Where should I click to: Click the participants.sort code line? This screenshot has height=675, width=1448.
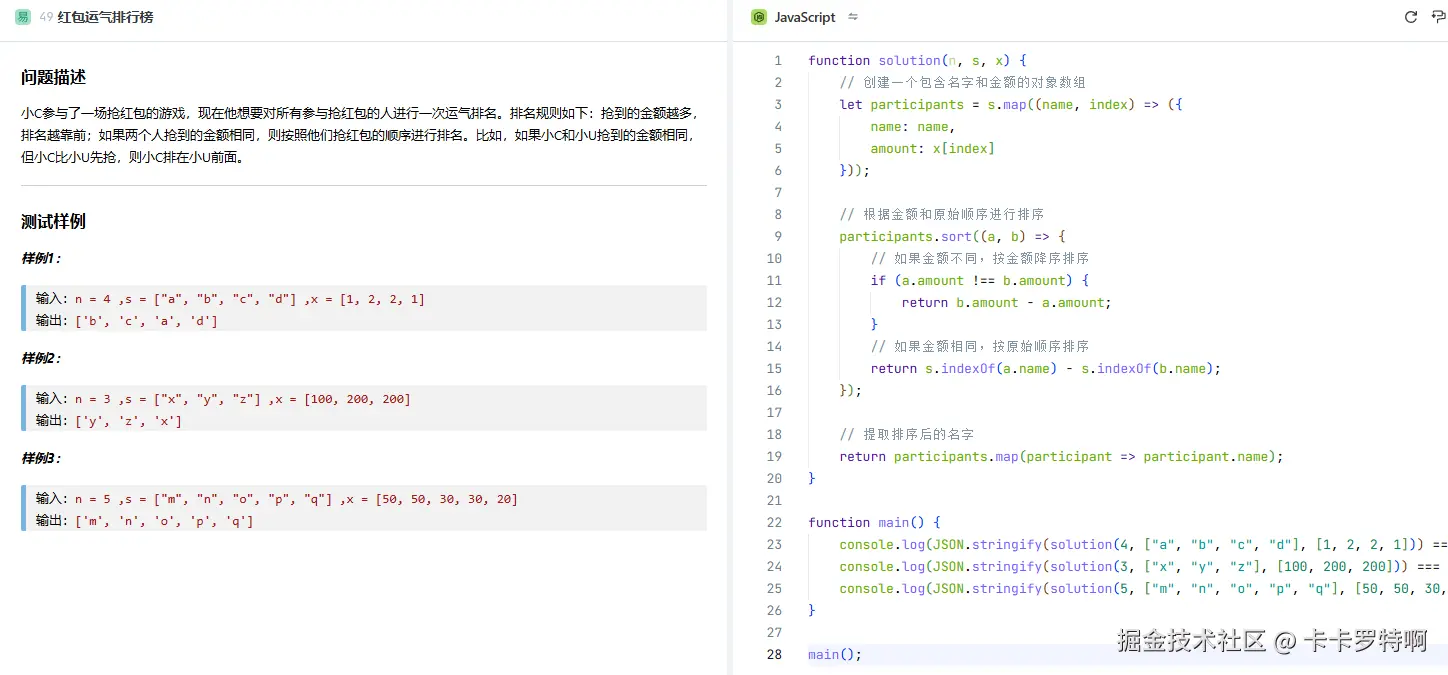tap(952, 236)
